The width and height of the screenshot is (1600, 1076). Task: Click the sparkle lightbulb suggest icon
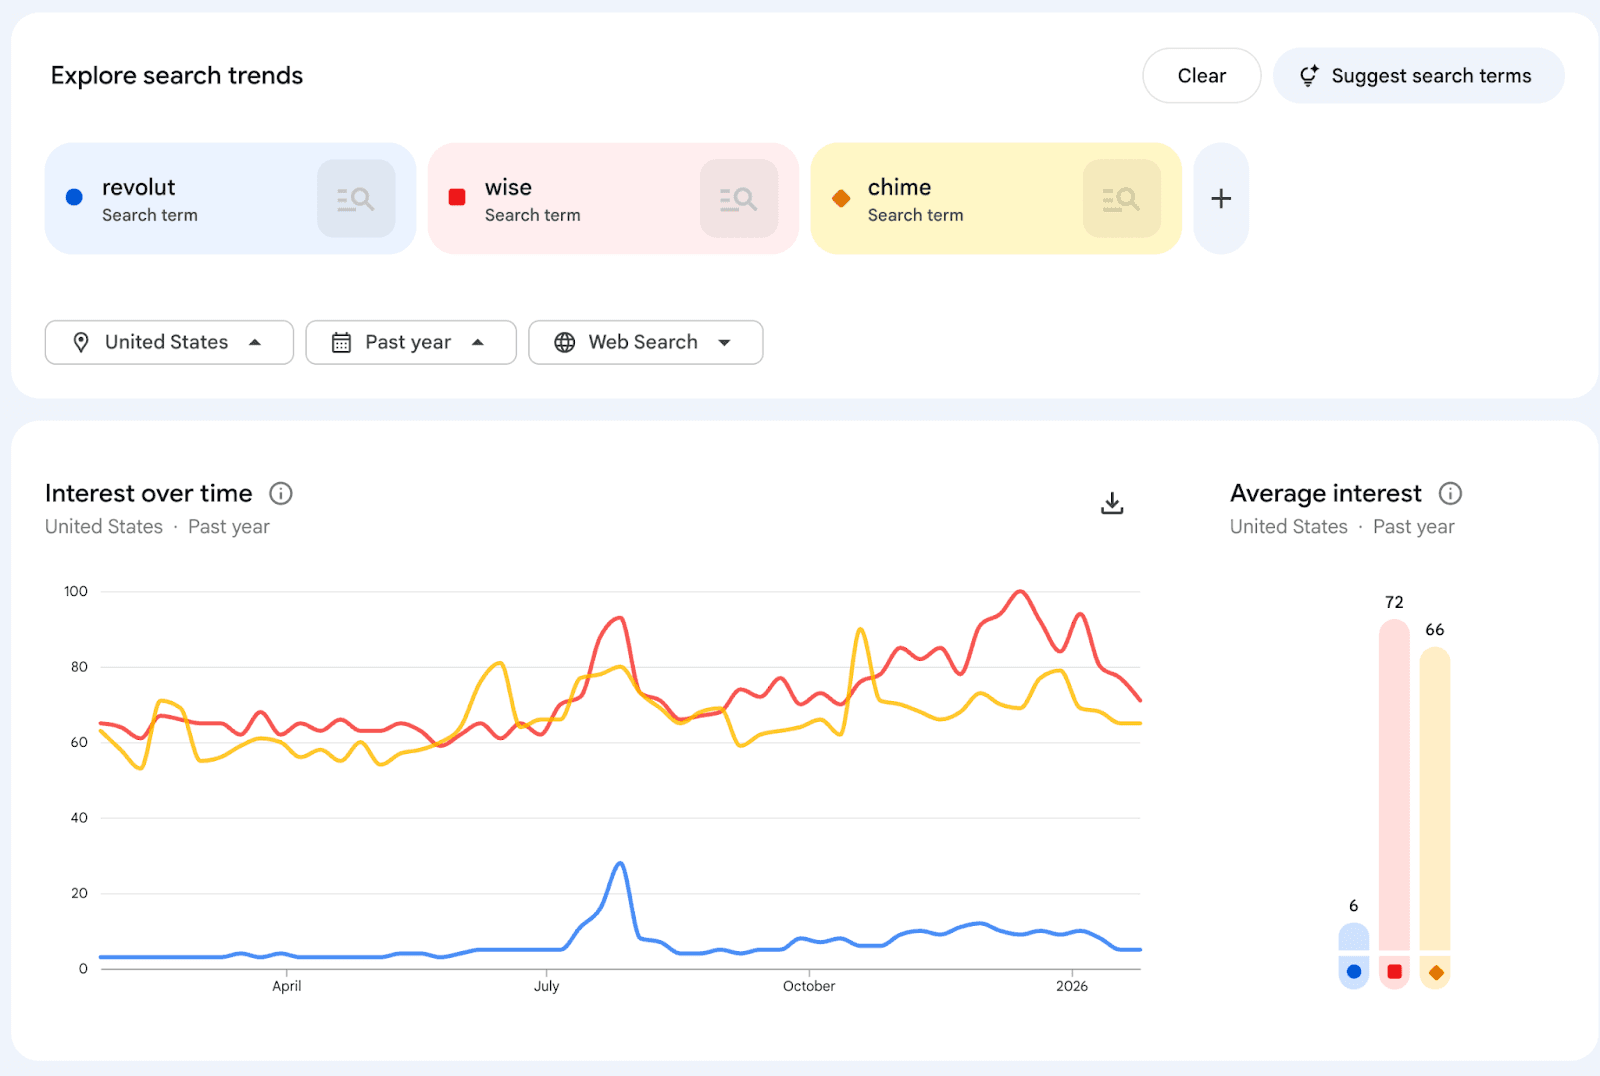[1309, 76]
